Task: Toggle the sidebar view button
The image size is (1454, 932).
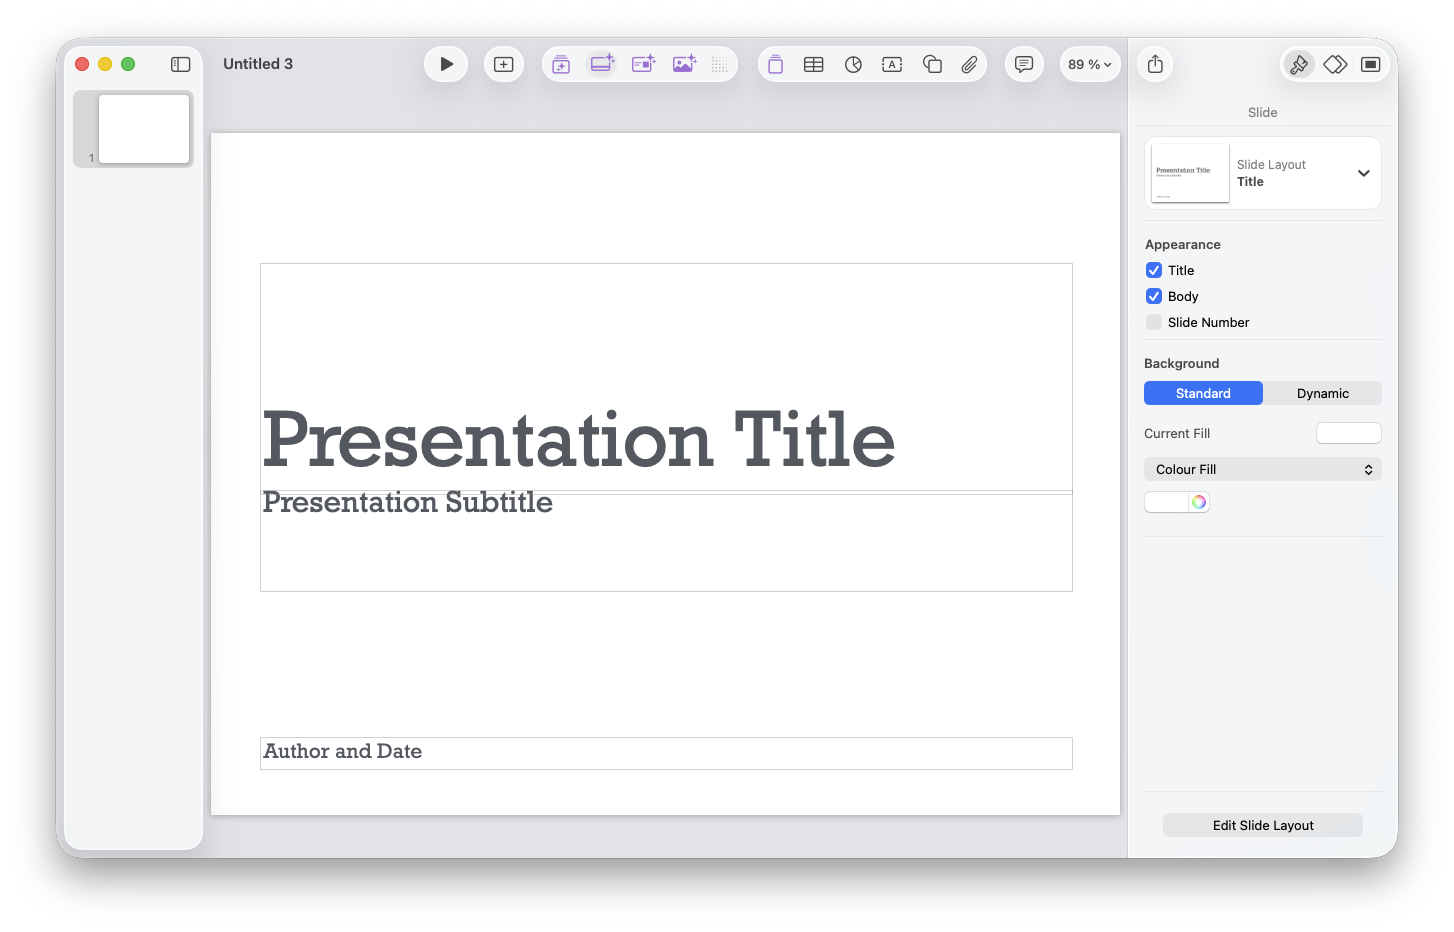Action: [181, 64]
